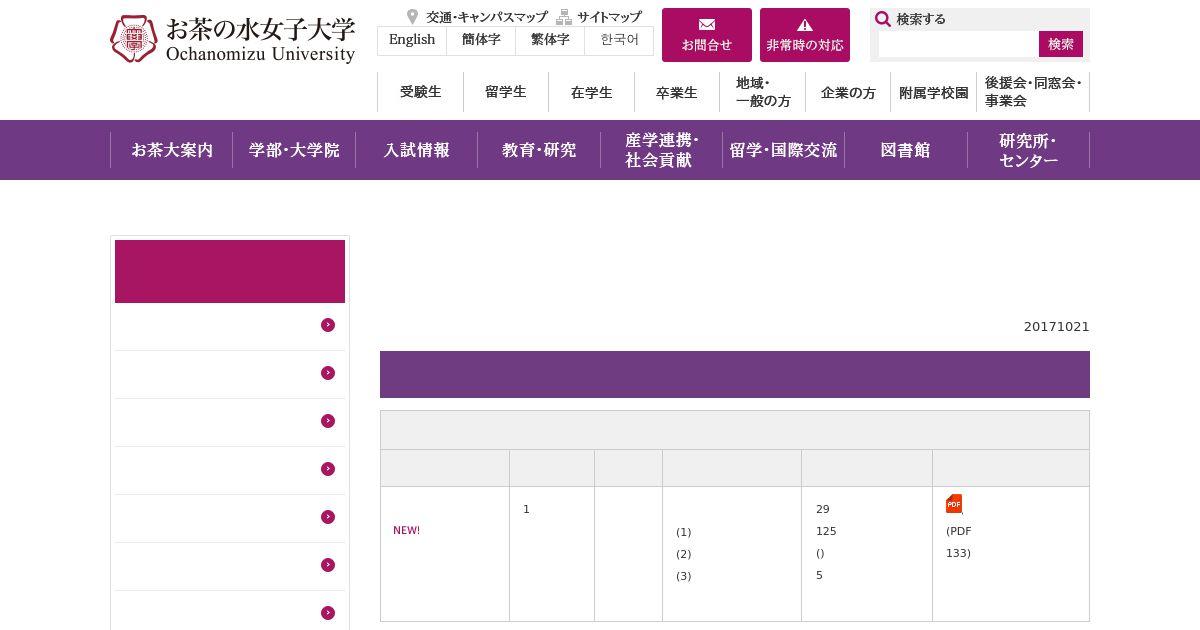This screenshot has width=1200, height=630.
Task: Open お茶大案内 navigation tab
Action: tap(172, 150)
